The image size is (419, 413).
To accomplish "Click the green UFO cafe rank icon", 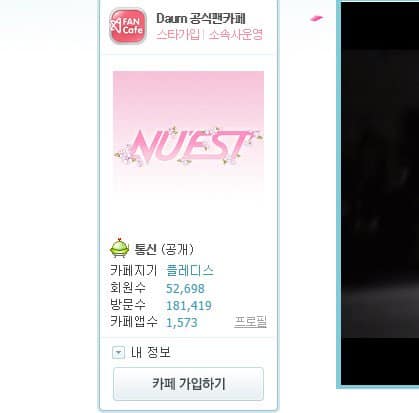I will tap(120, 248).
